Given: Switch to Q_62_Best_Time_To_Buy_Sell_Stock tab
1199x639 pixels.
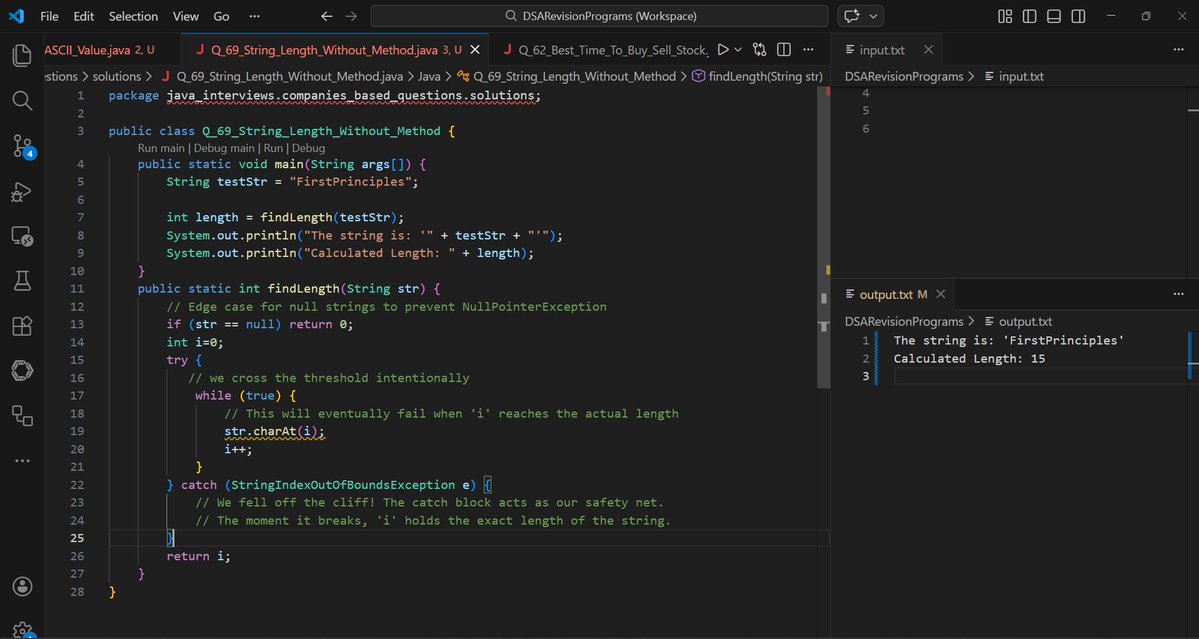Looking at the screenshot, I should point(606,50).
